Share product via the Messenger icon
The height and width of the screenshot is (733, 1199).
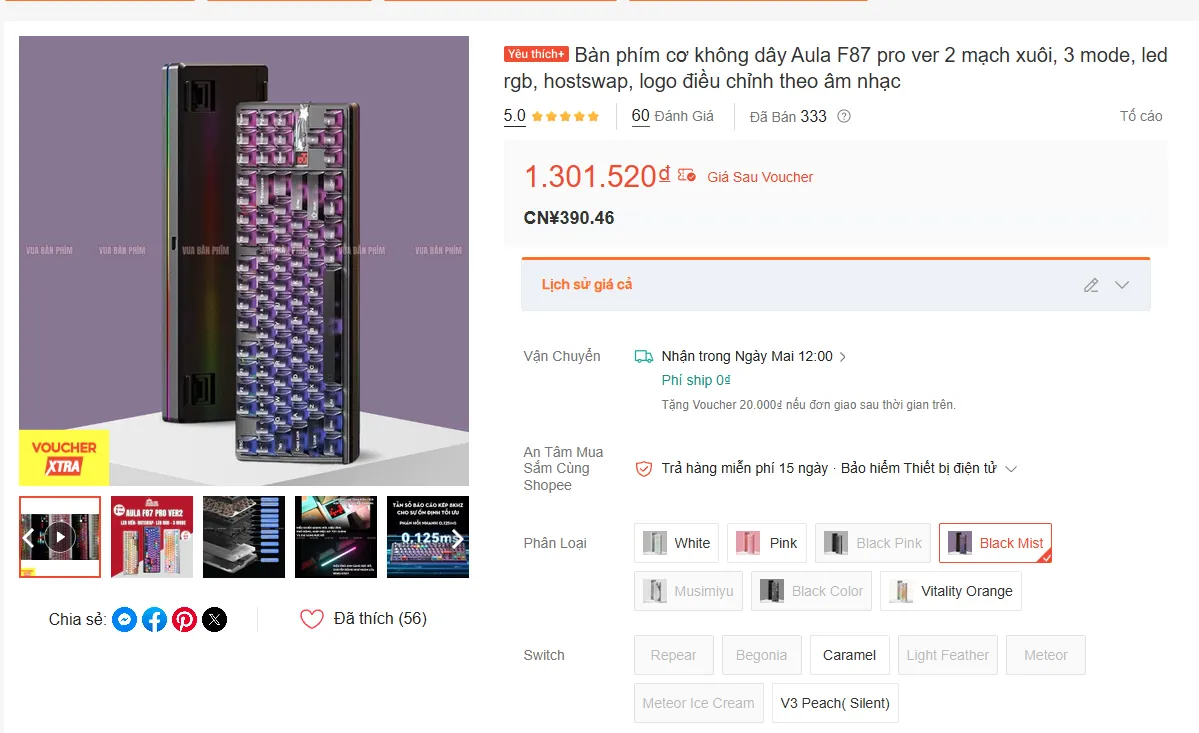tap(124, 619)
